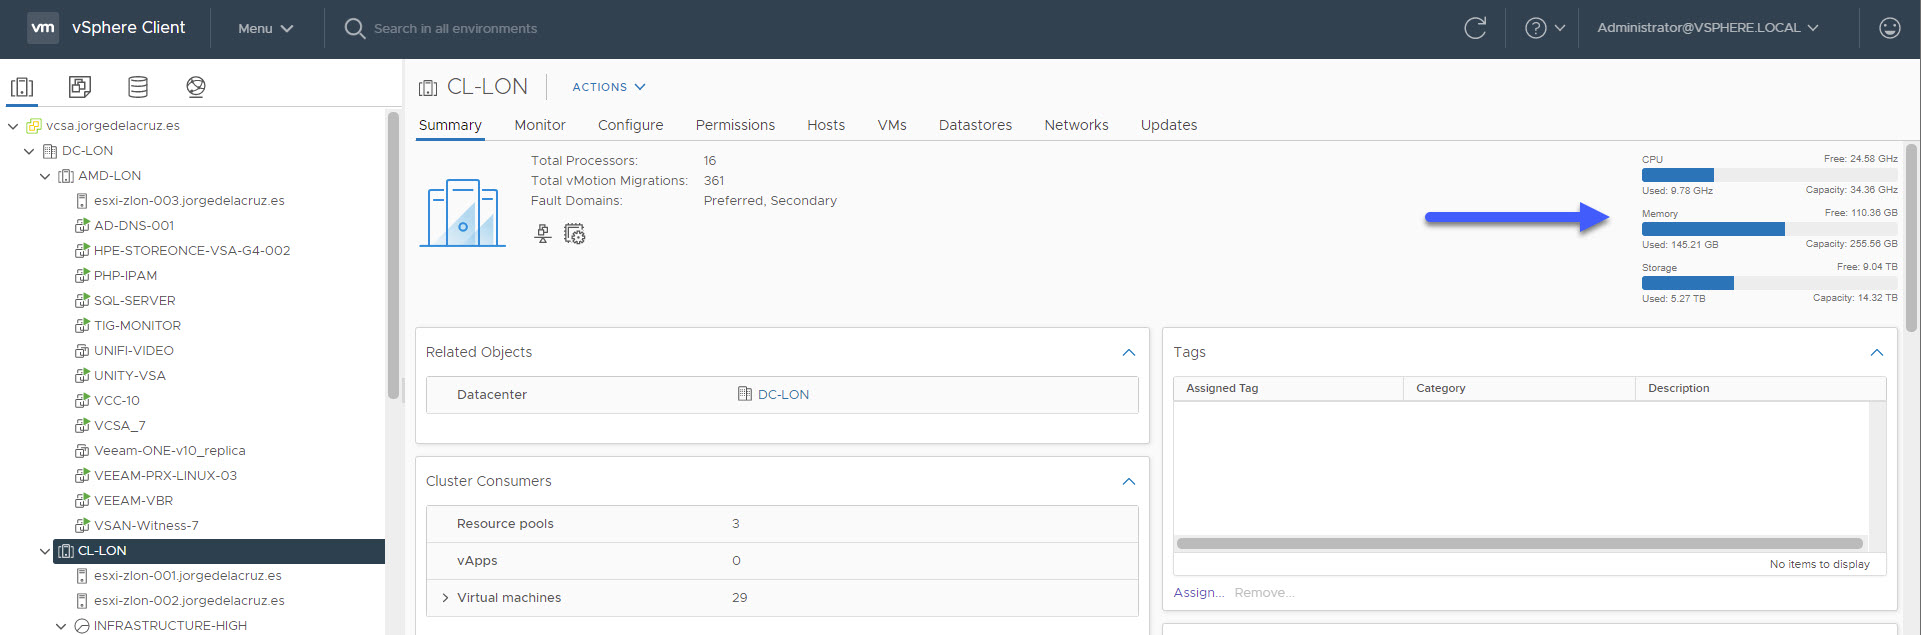Collapse the vcsa.jorgedelacruz.es tree node
This screenshot has height=635, width=1921.
(x=13, y=126)
